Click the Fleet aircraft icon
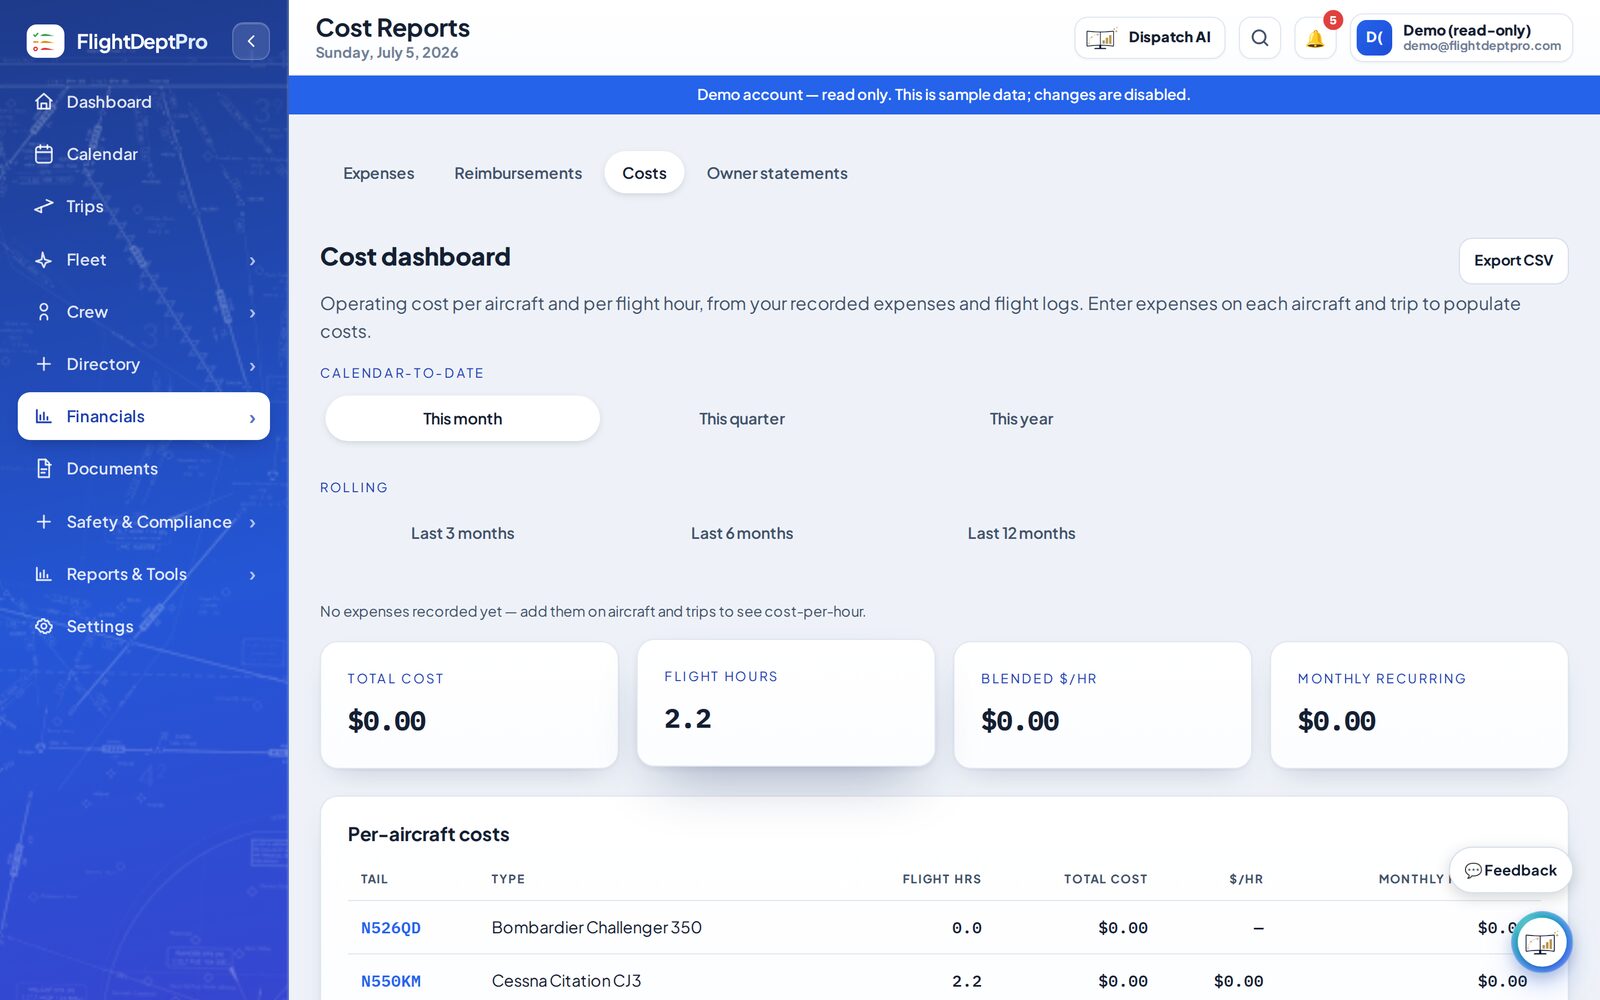 [43, 259]
